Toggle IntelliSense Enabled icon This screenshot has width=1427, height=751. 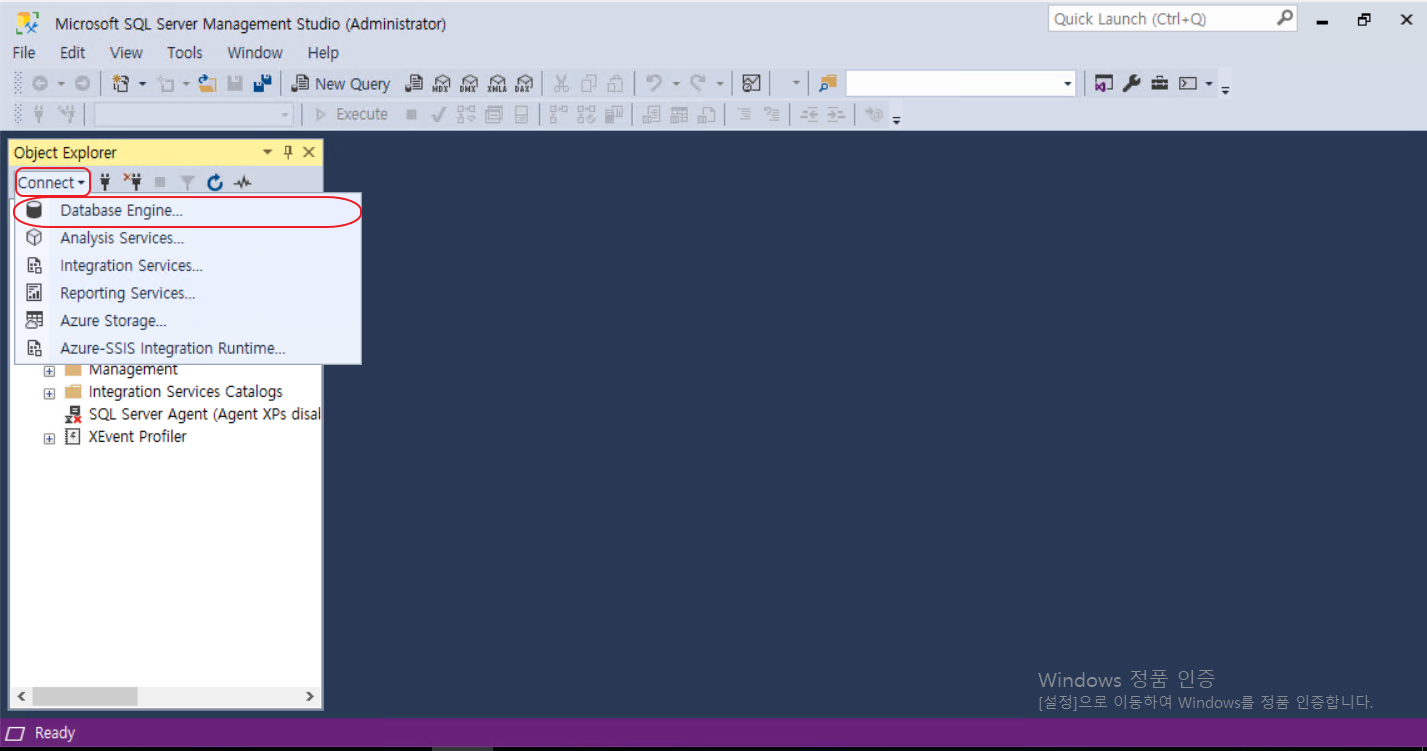(x=521, y=114)
